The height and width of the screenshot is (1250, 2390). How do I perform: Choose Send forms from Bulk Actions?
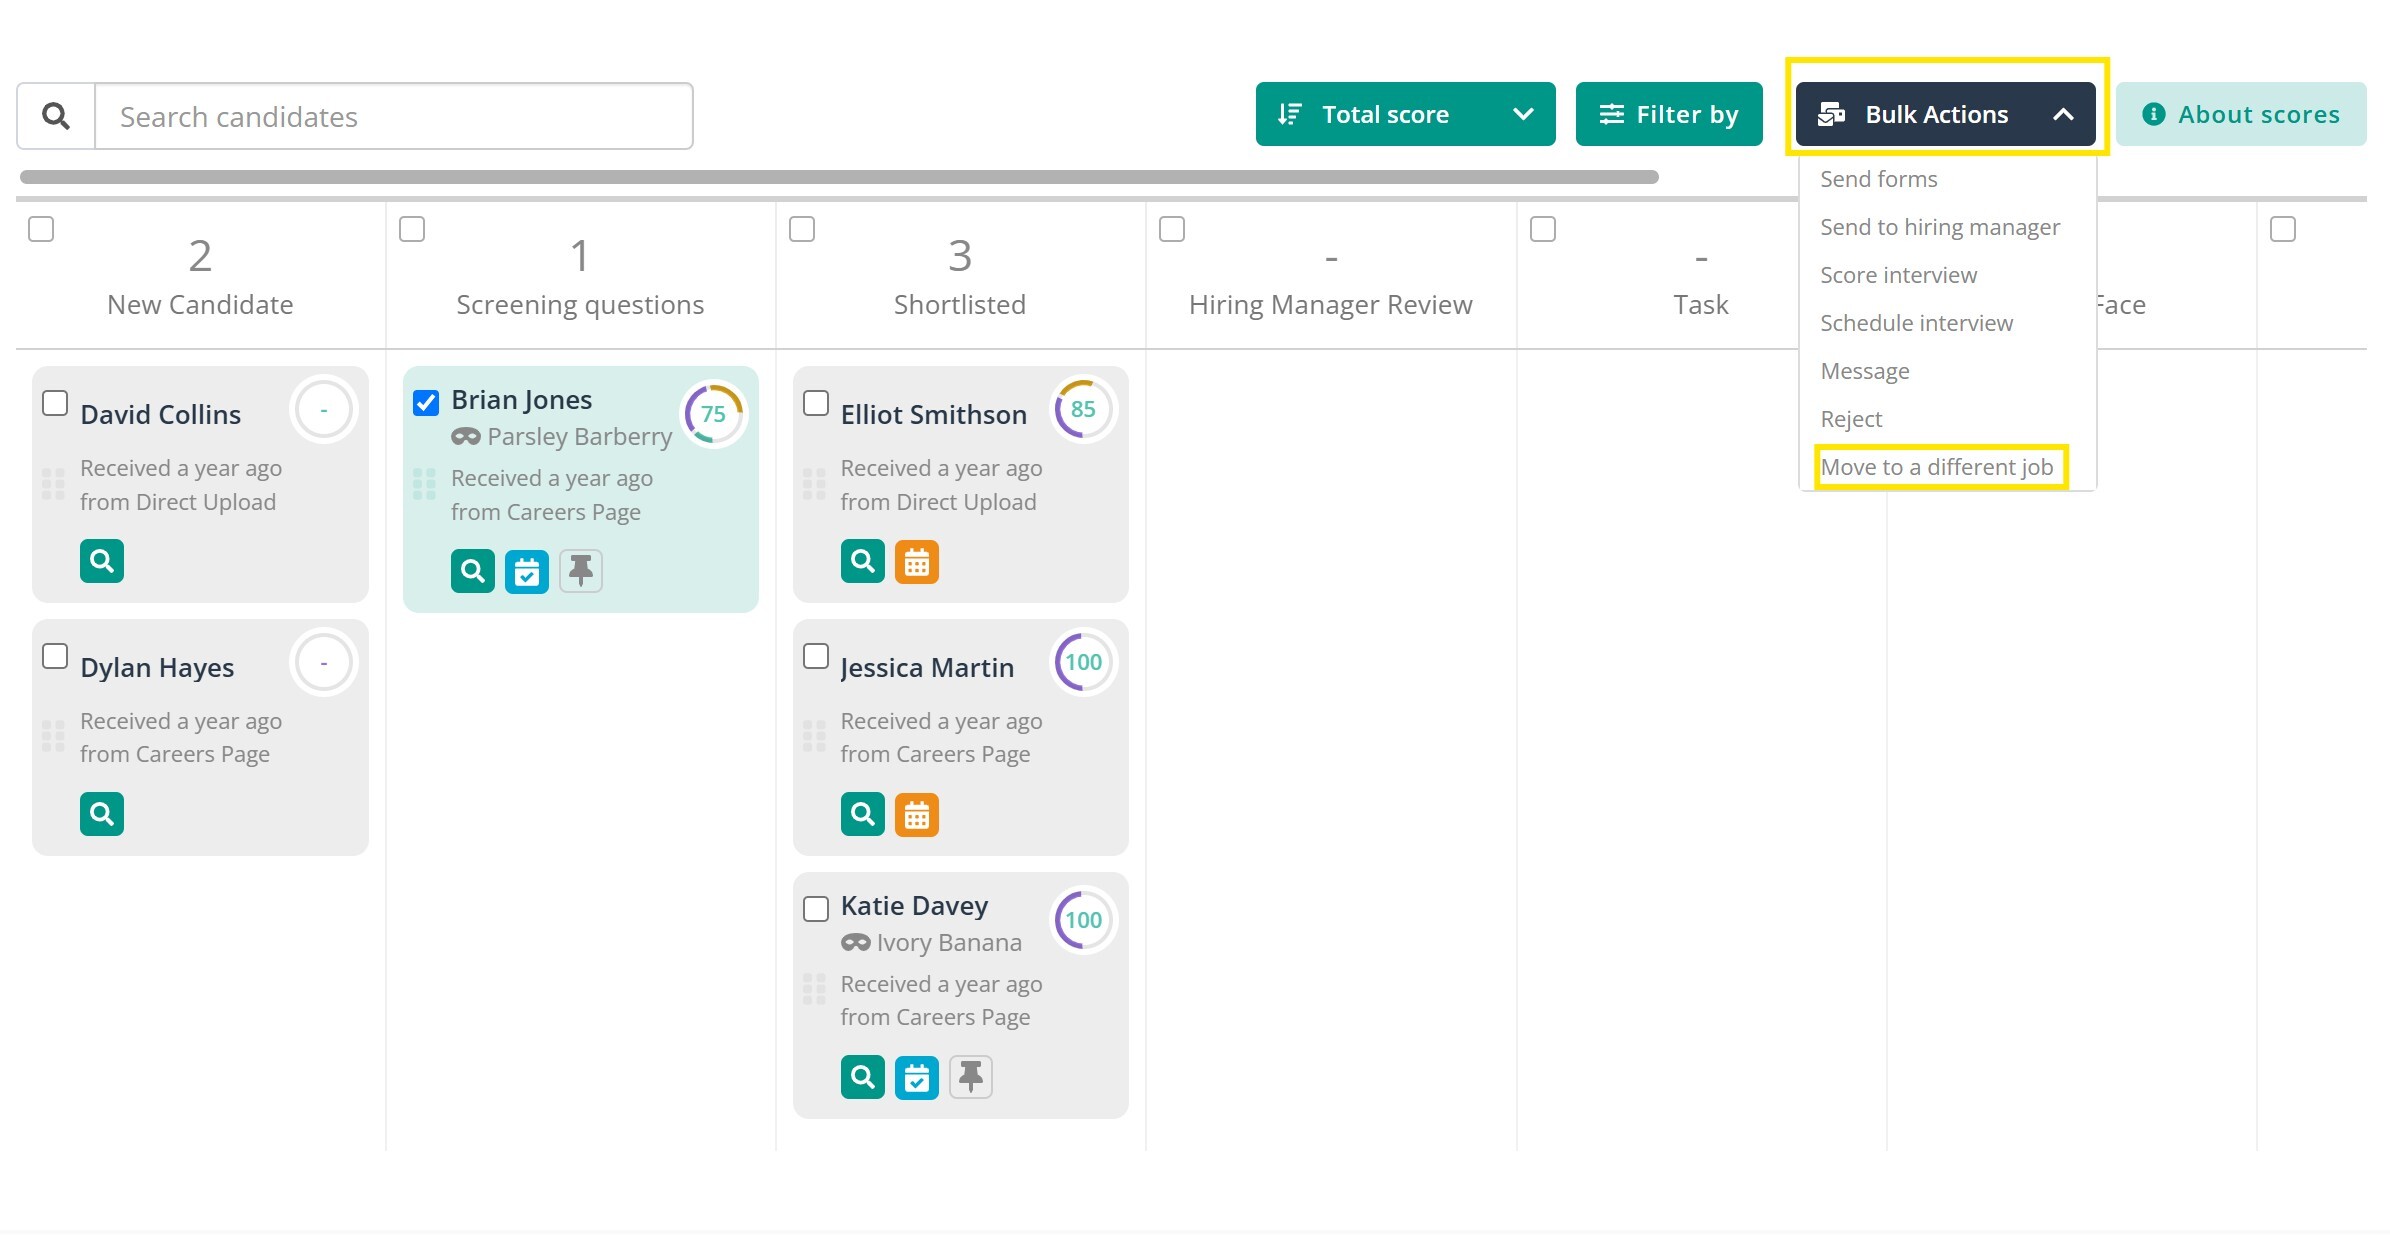1879,179
